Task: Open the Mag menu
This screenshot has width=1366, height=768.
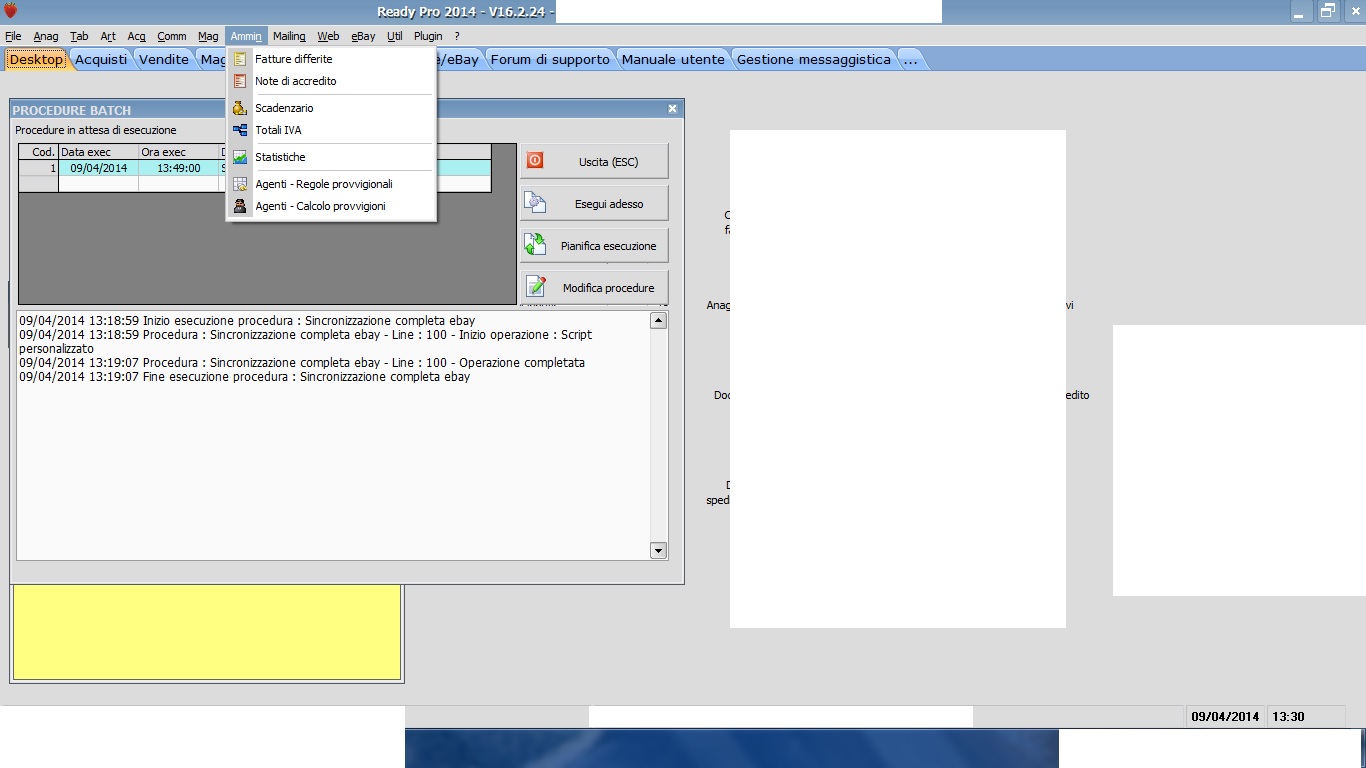Action: click(x=208, y=36)
